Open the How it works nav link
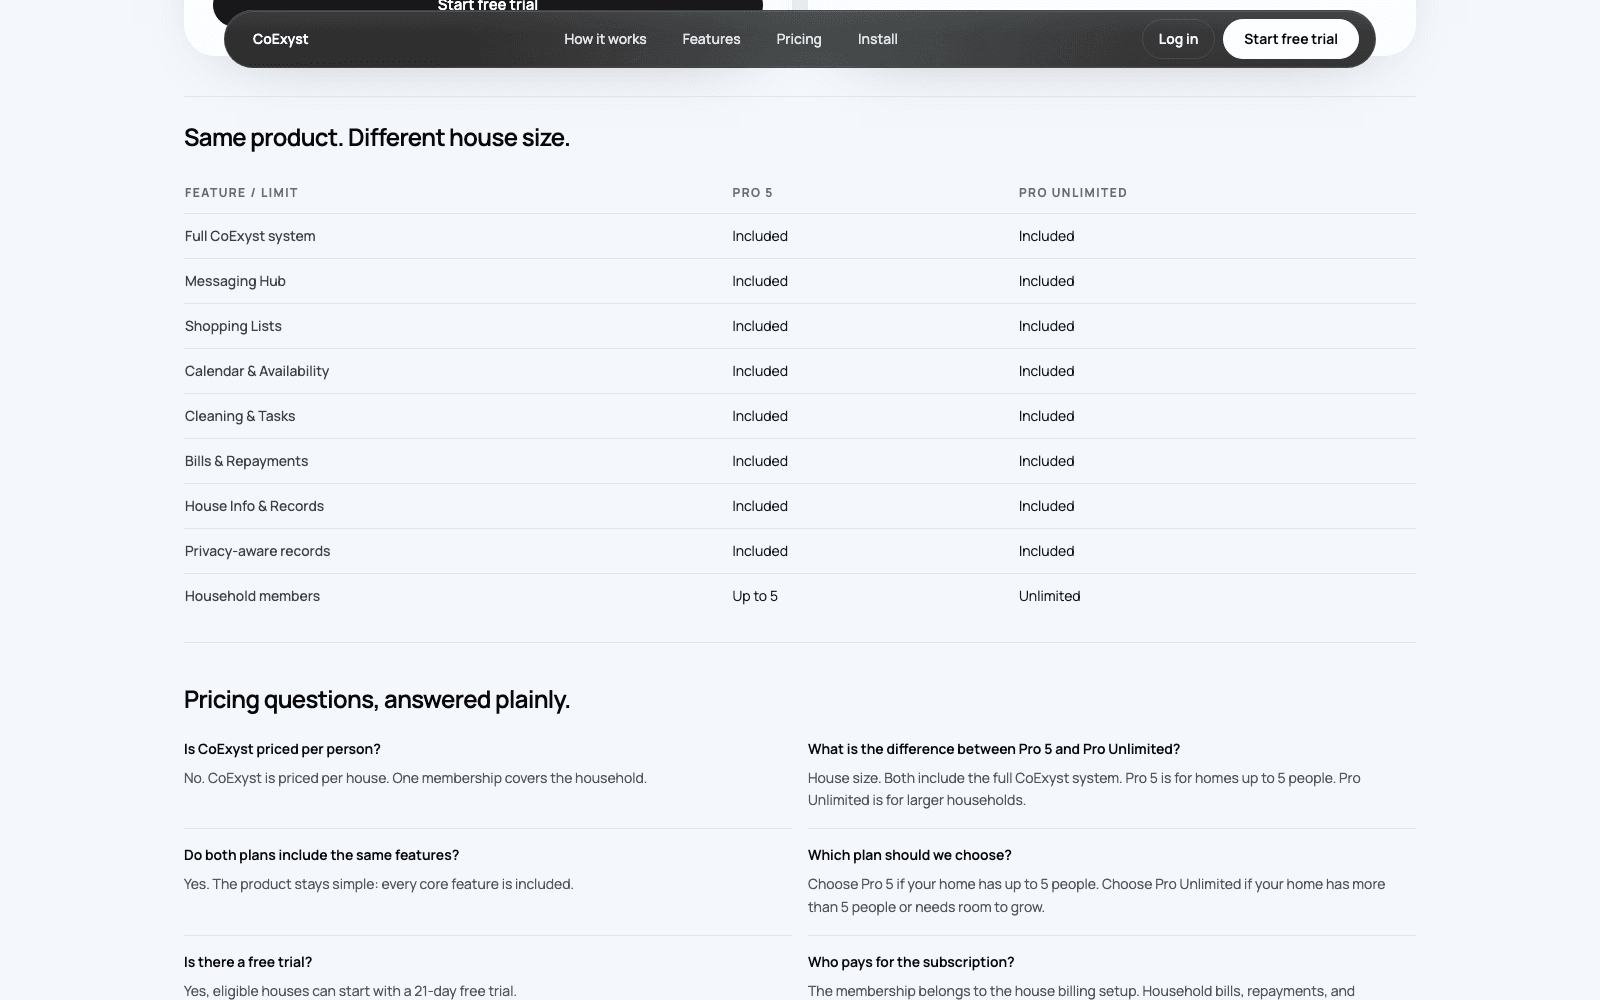Image resolution: width=1600 pixels, height=1000 pixels. click(x=605, y=39)
